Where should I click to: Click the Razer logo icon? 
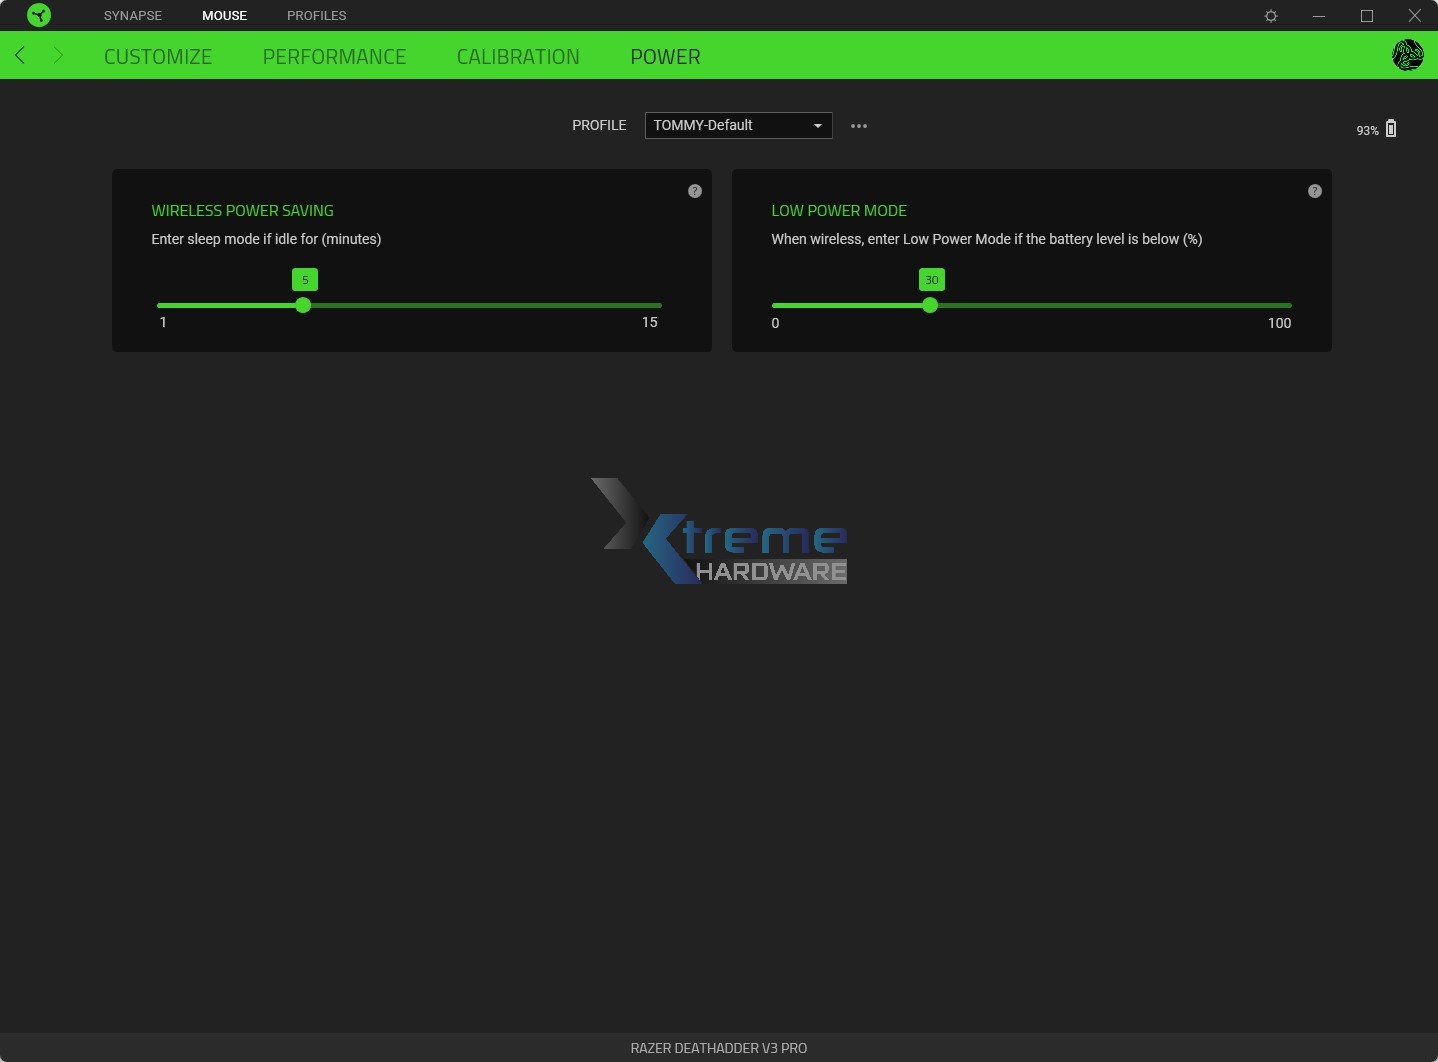coord(39,15)
